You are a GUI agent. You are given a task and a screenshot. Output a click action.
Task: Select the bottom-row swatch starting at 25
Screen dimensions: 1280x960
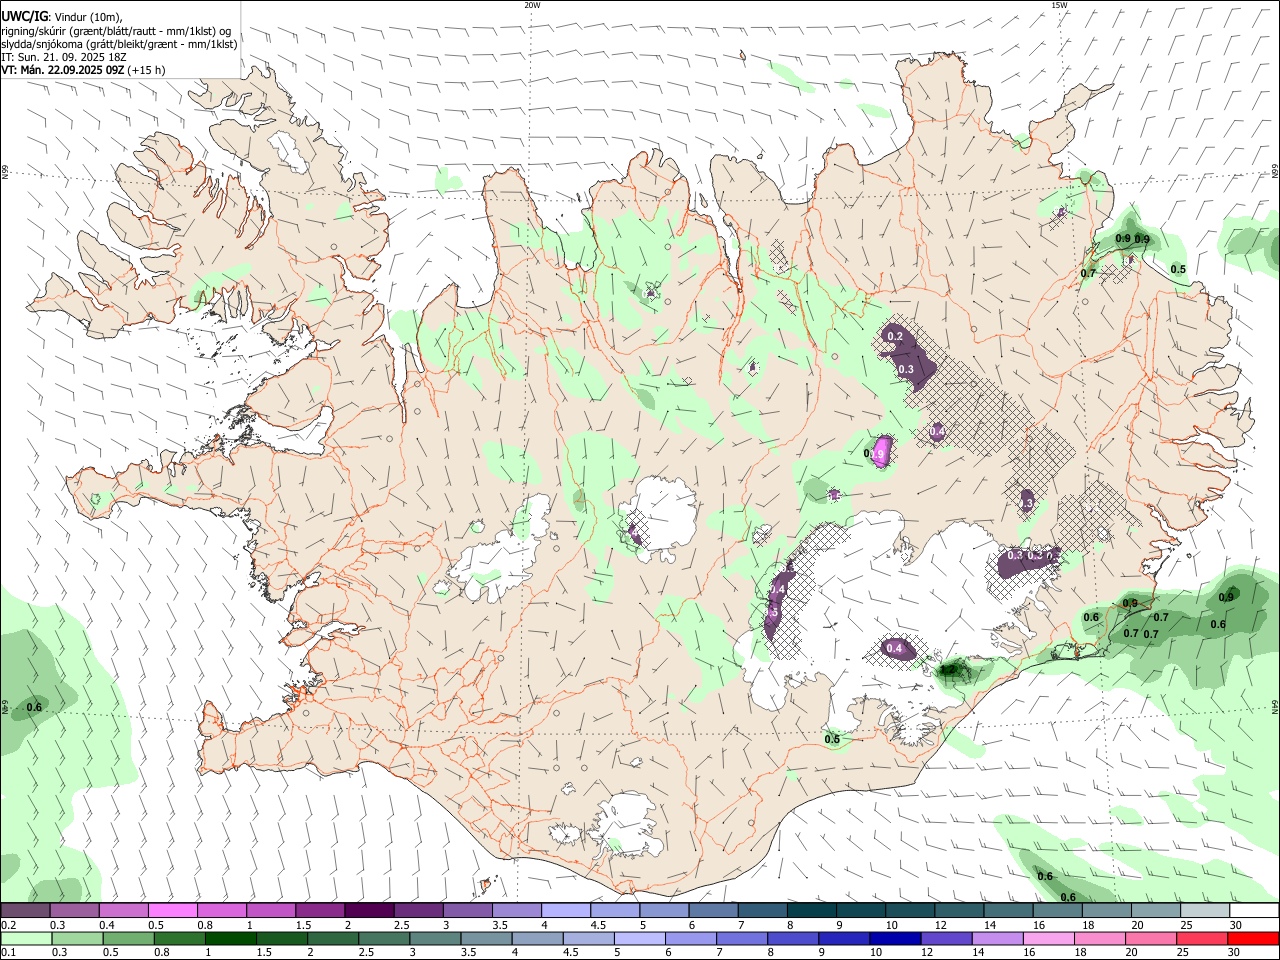point(1201,938)
